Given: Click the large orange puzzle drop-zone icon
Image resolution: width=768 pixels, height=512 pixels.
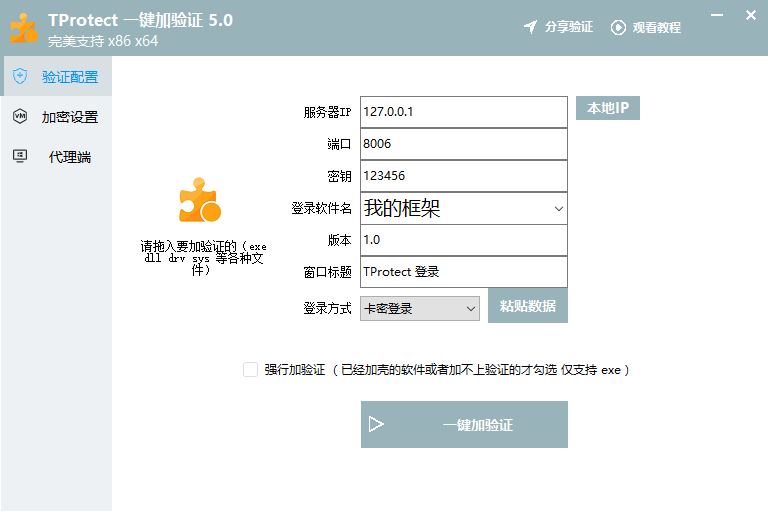Looking at the screenshot, I should (199, 200).
